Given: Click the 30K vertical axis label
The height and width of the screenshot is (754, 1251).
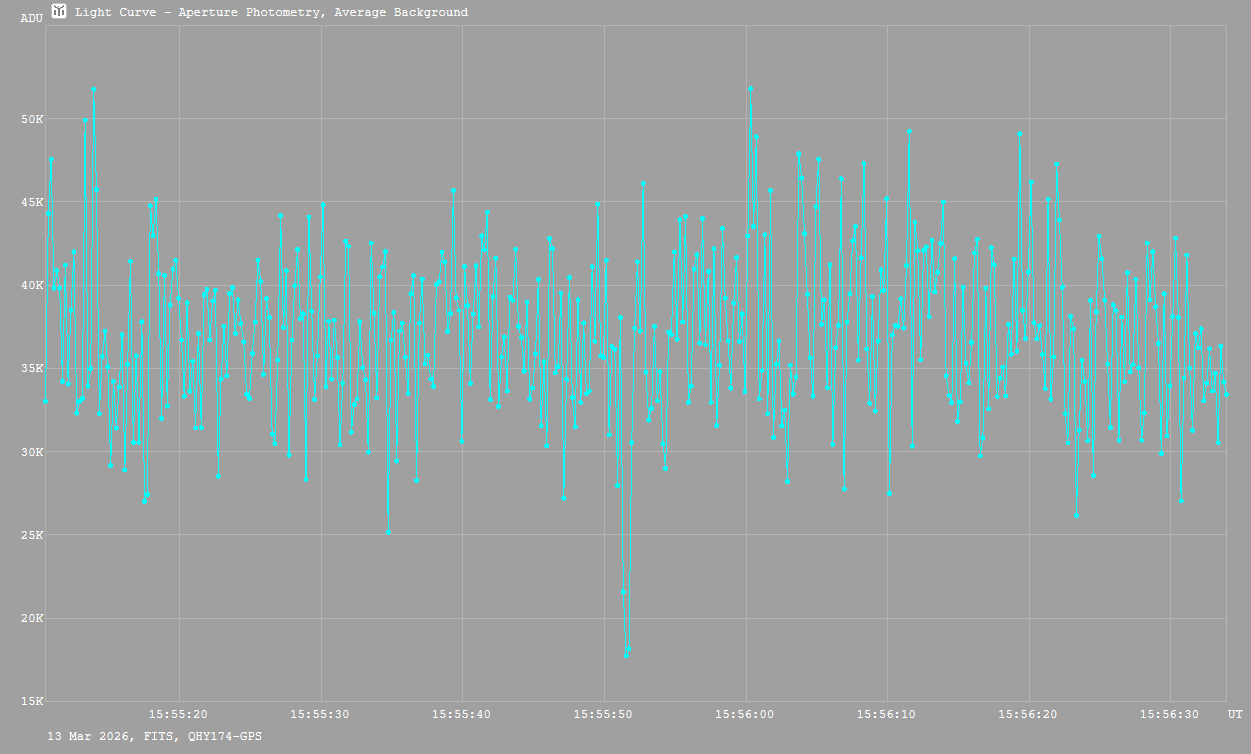Looking at the screenshot, I should point(32,451).
